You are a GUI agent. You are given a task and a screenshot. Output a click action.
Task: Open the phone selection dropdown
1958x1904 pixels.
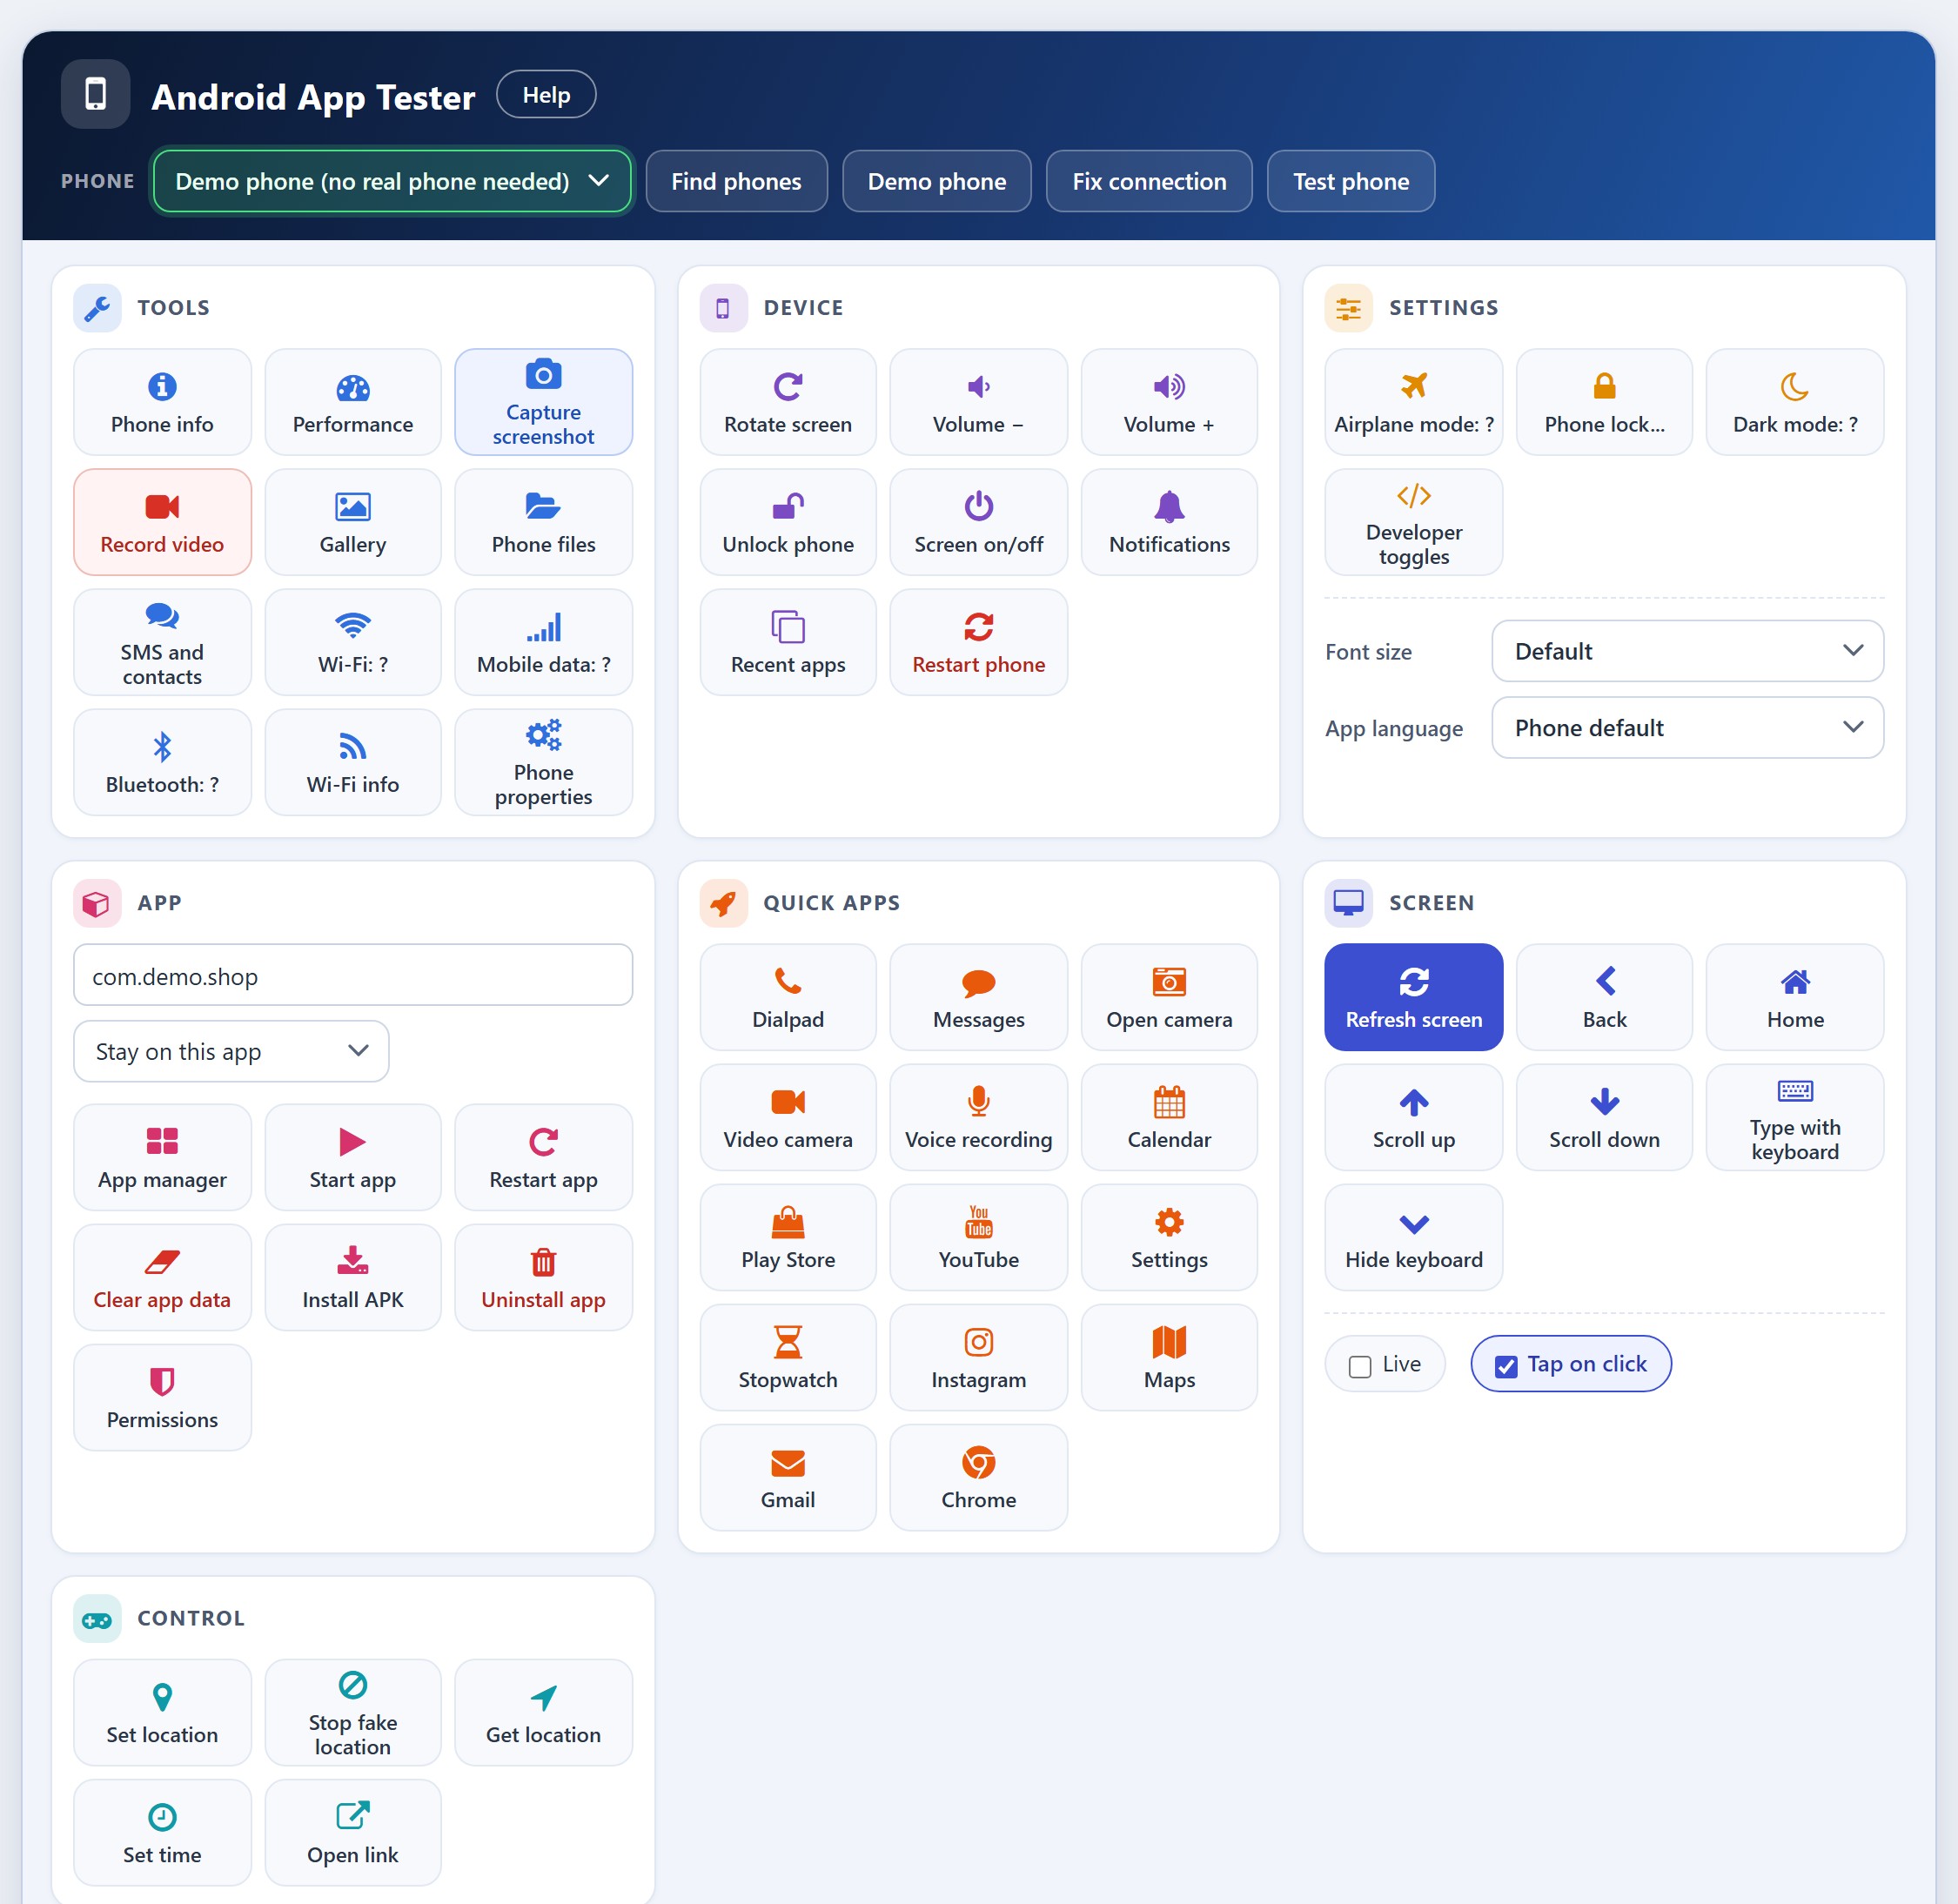tap(392, 181)
